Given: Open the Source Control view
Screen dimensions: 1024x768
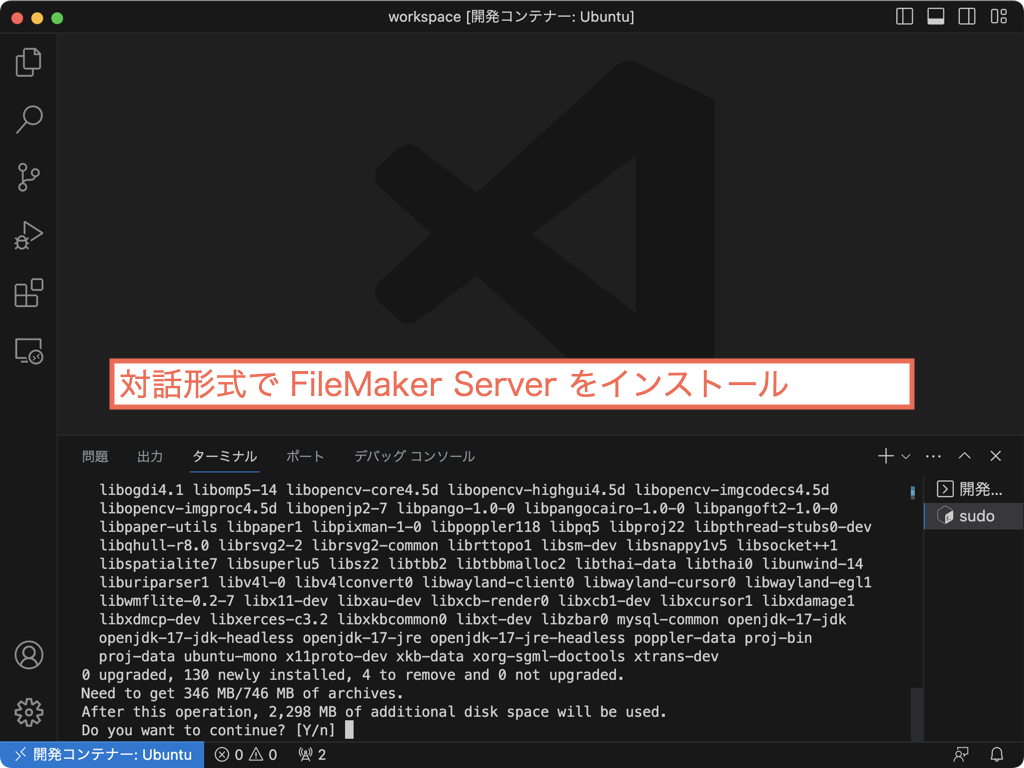Looking at the screenshot, I should coord(28,177).
